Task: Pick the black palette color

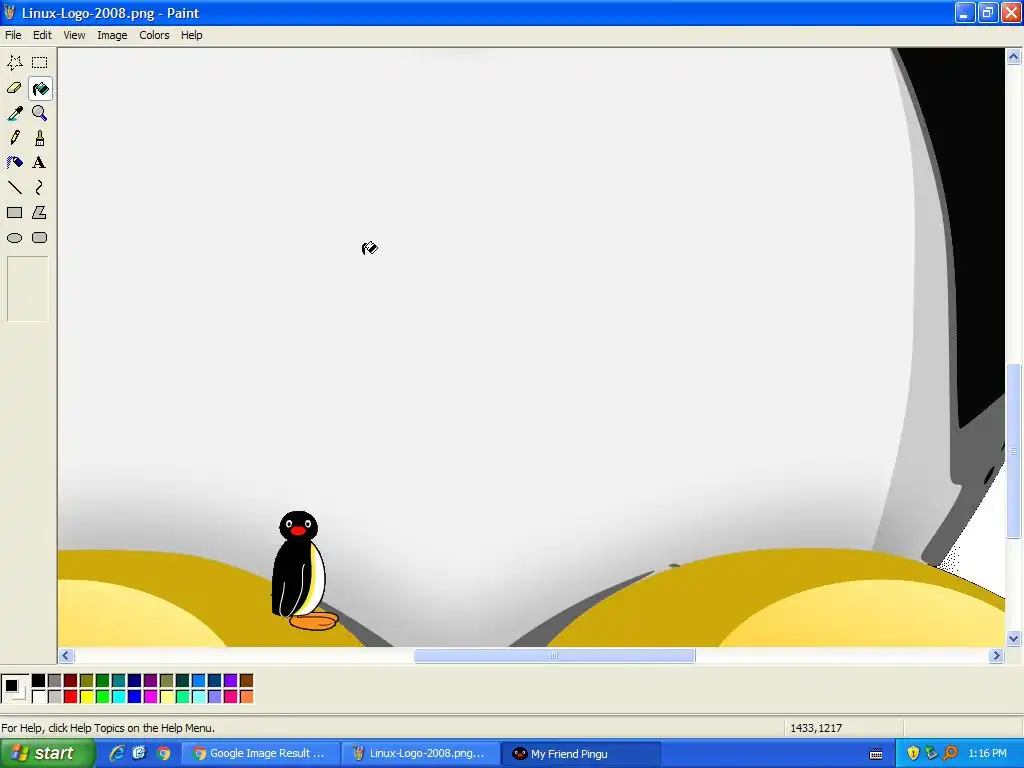Action: tap(39, 681)
